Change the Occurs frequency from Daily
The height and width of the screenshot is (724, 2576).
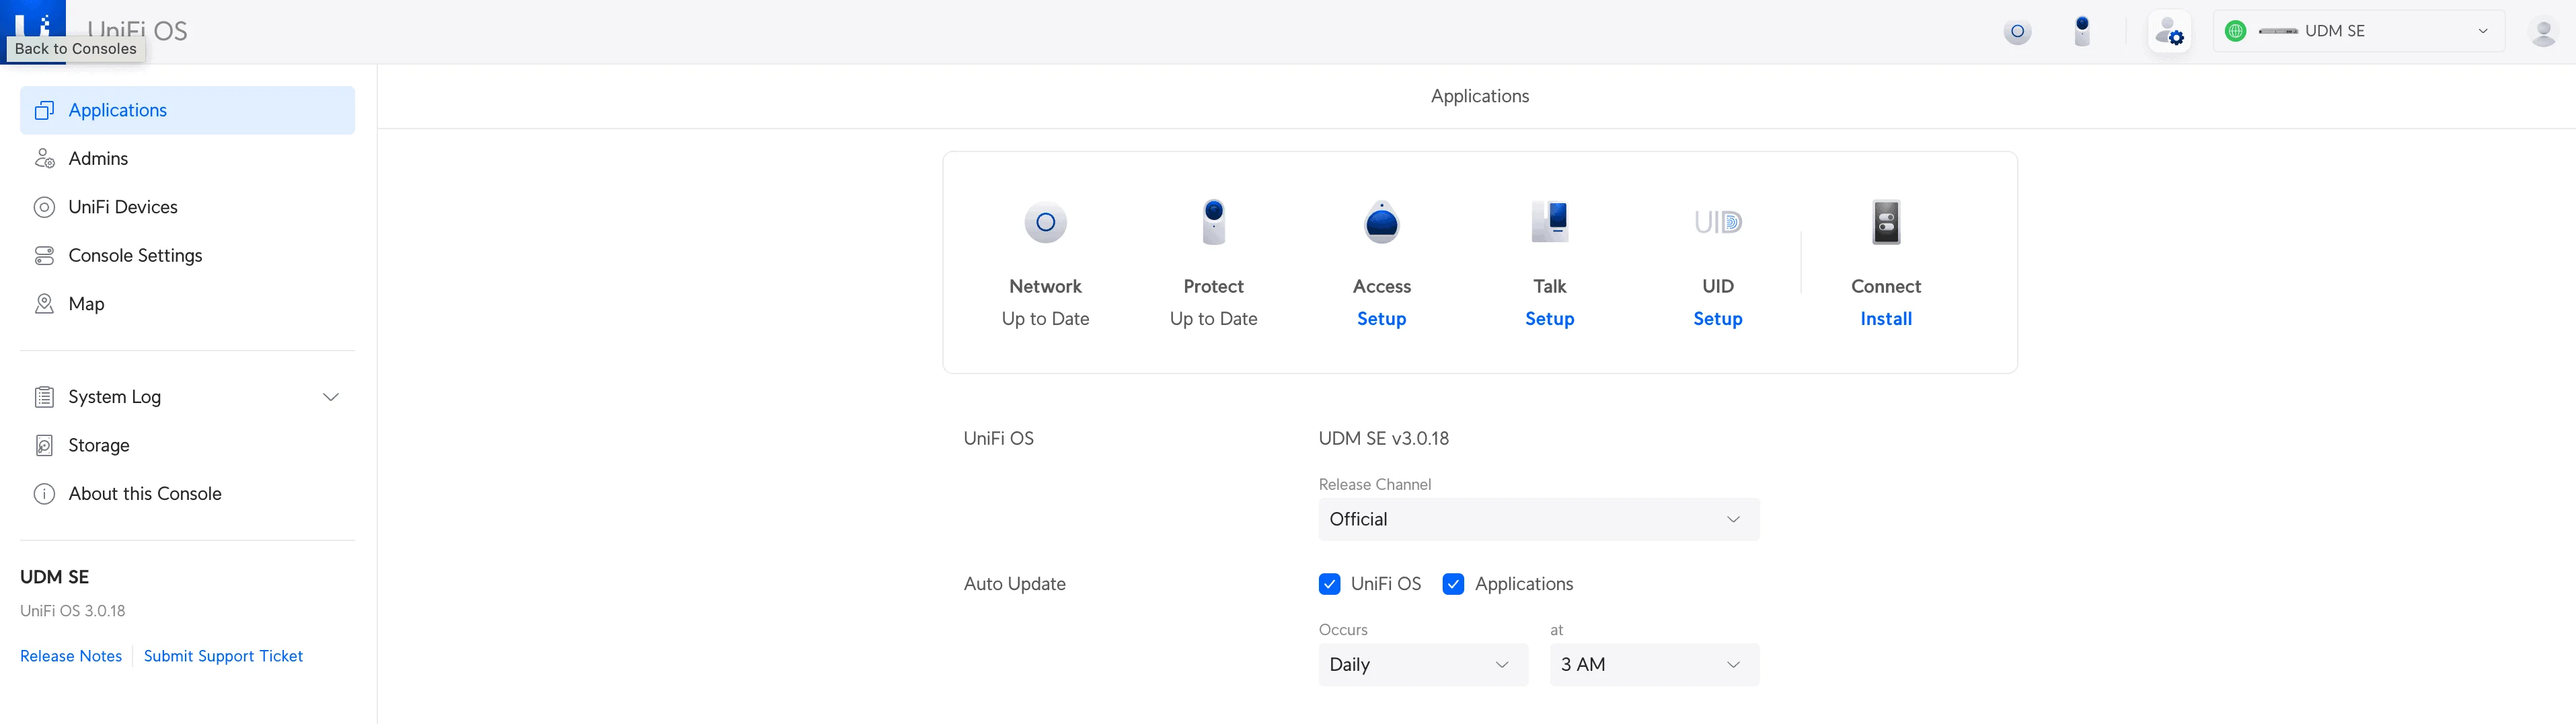(x=1422, y=664)
